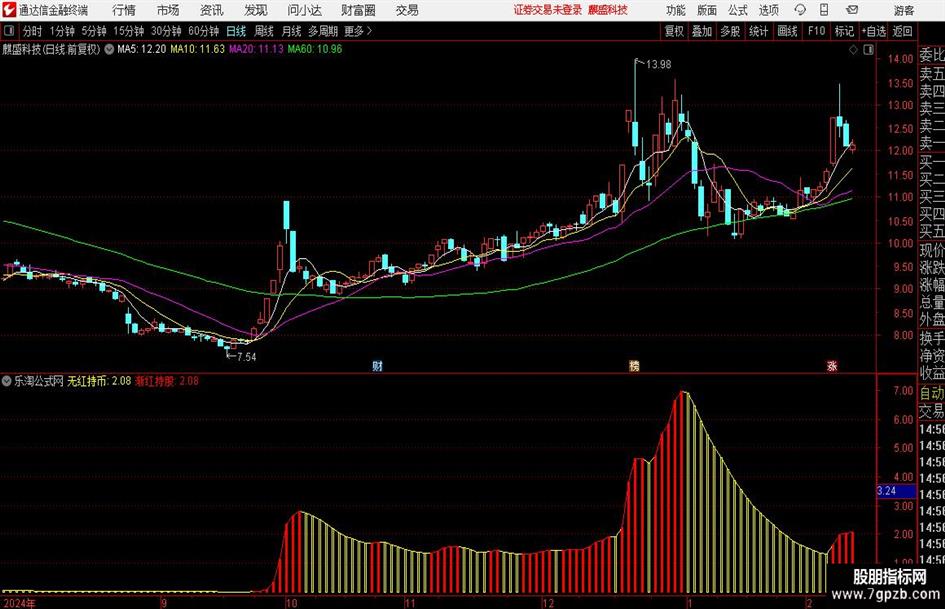This screenshot has height=609, width=945.
Task: Switch to 月线 monthly period
Action: pos(291,31)
